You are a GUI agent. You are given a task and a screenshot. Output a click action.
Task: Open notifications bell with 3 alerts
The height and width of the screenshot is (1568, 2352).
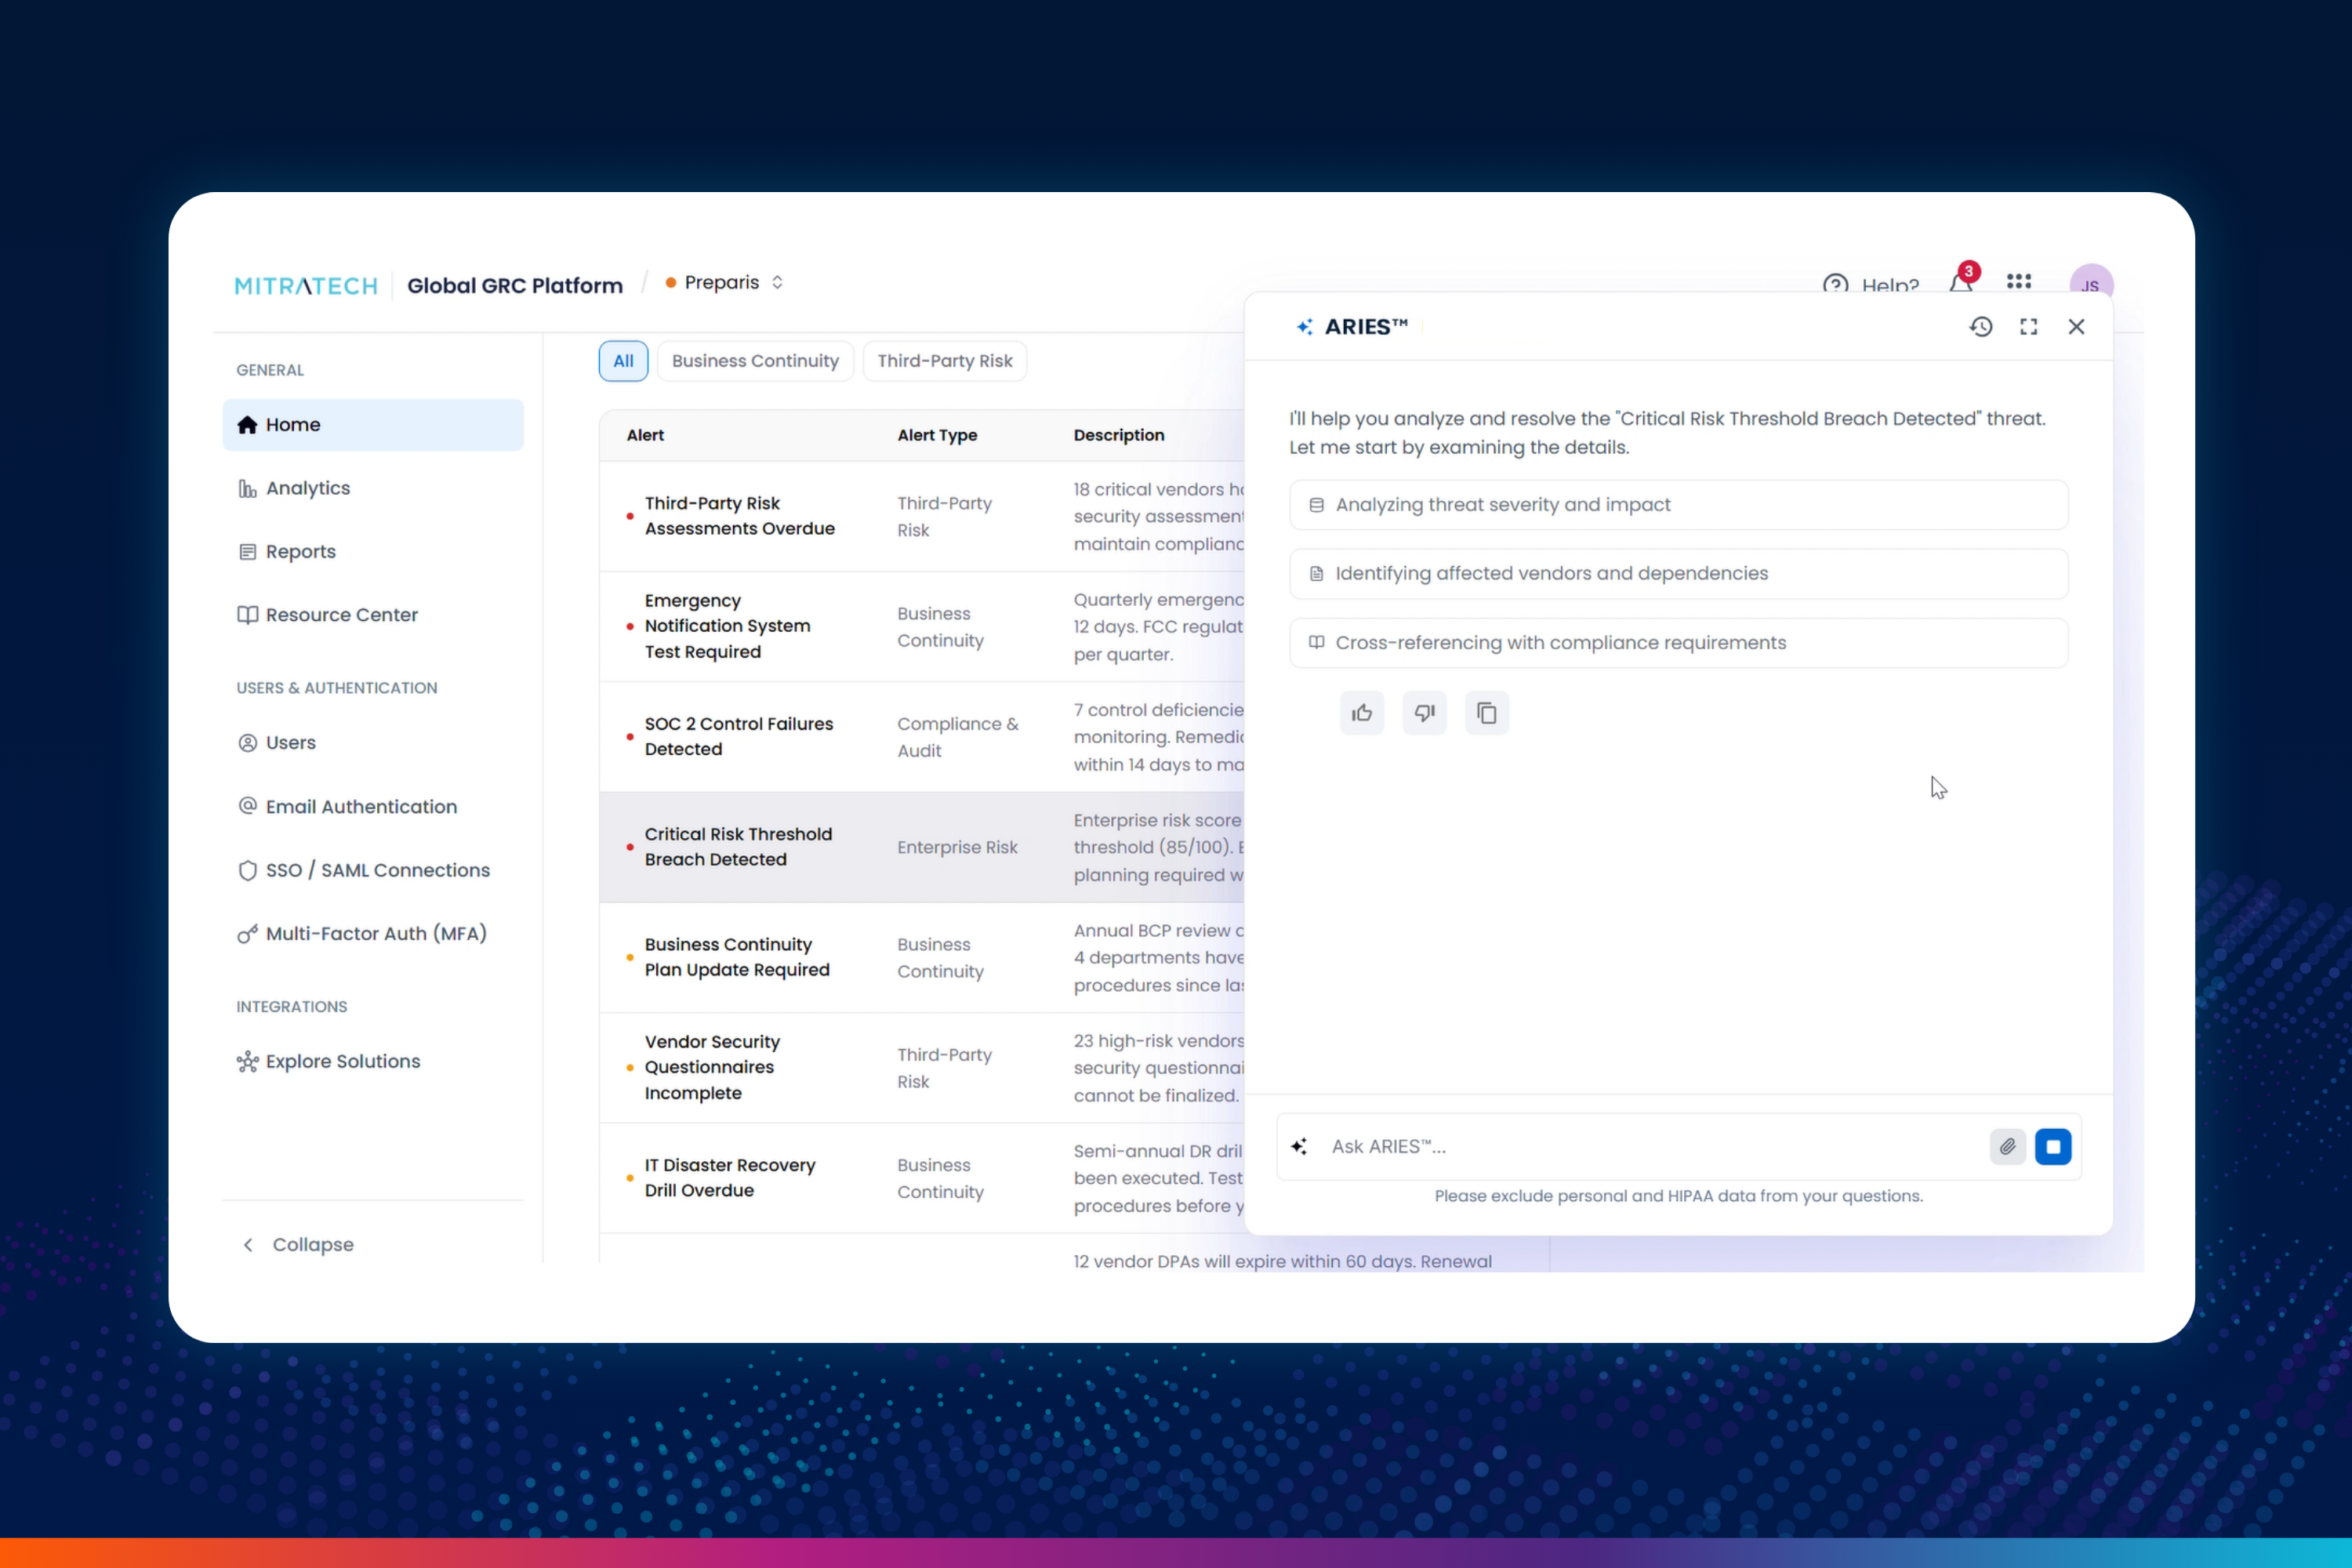(x=1961, y=281)
